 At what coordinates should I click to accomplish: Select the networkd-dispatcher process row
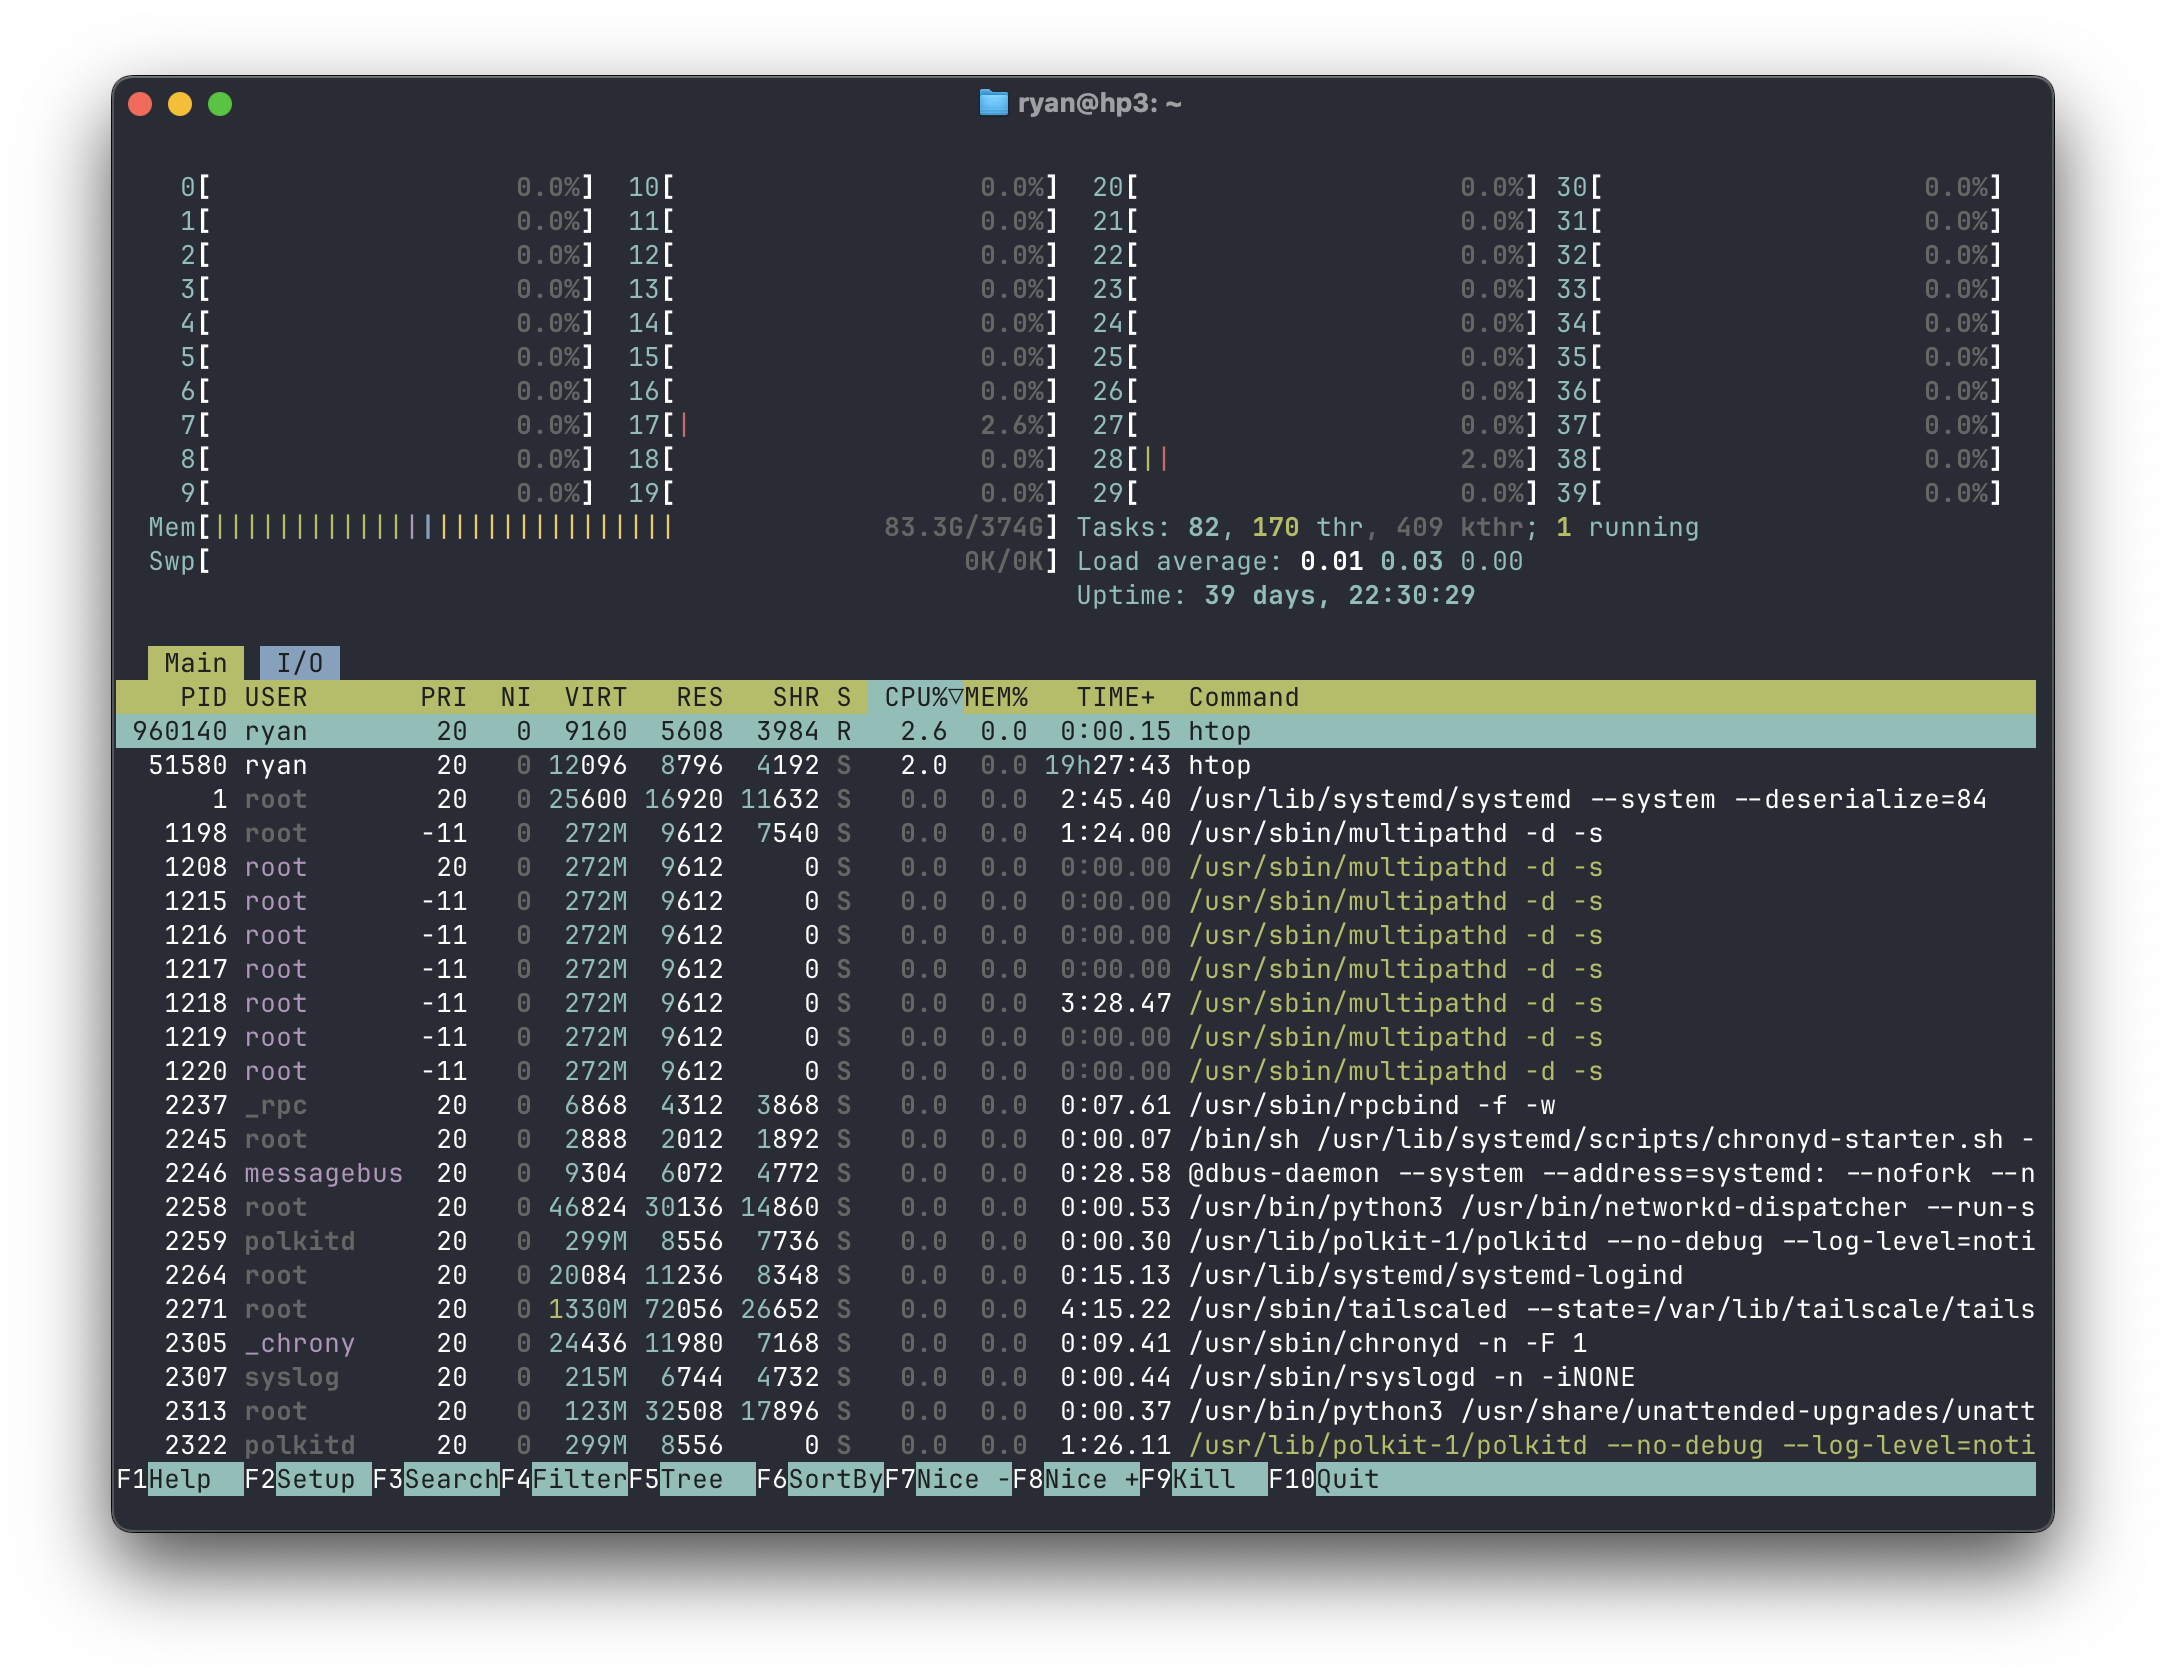coord(1076,1207)
